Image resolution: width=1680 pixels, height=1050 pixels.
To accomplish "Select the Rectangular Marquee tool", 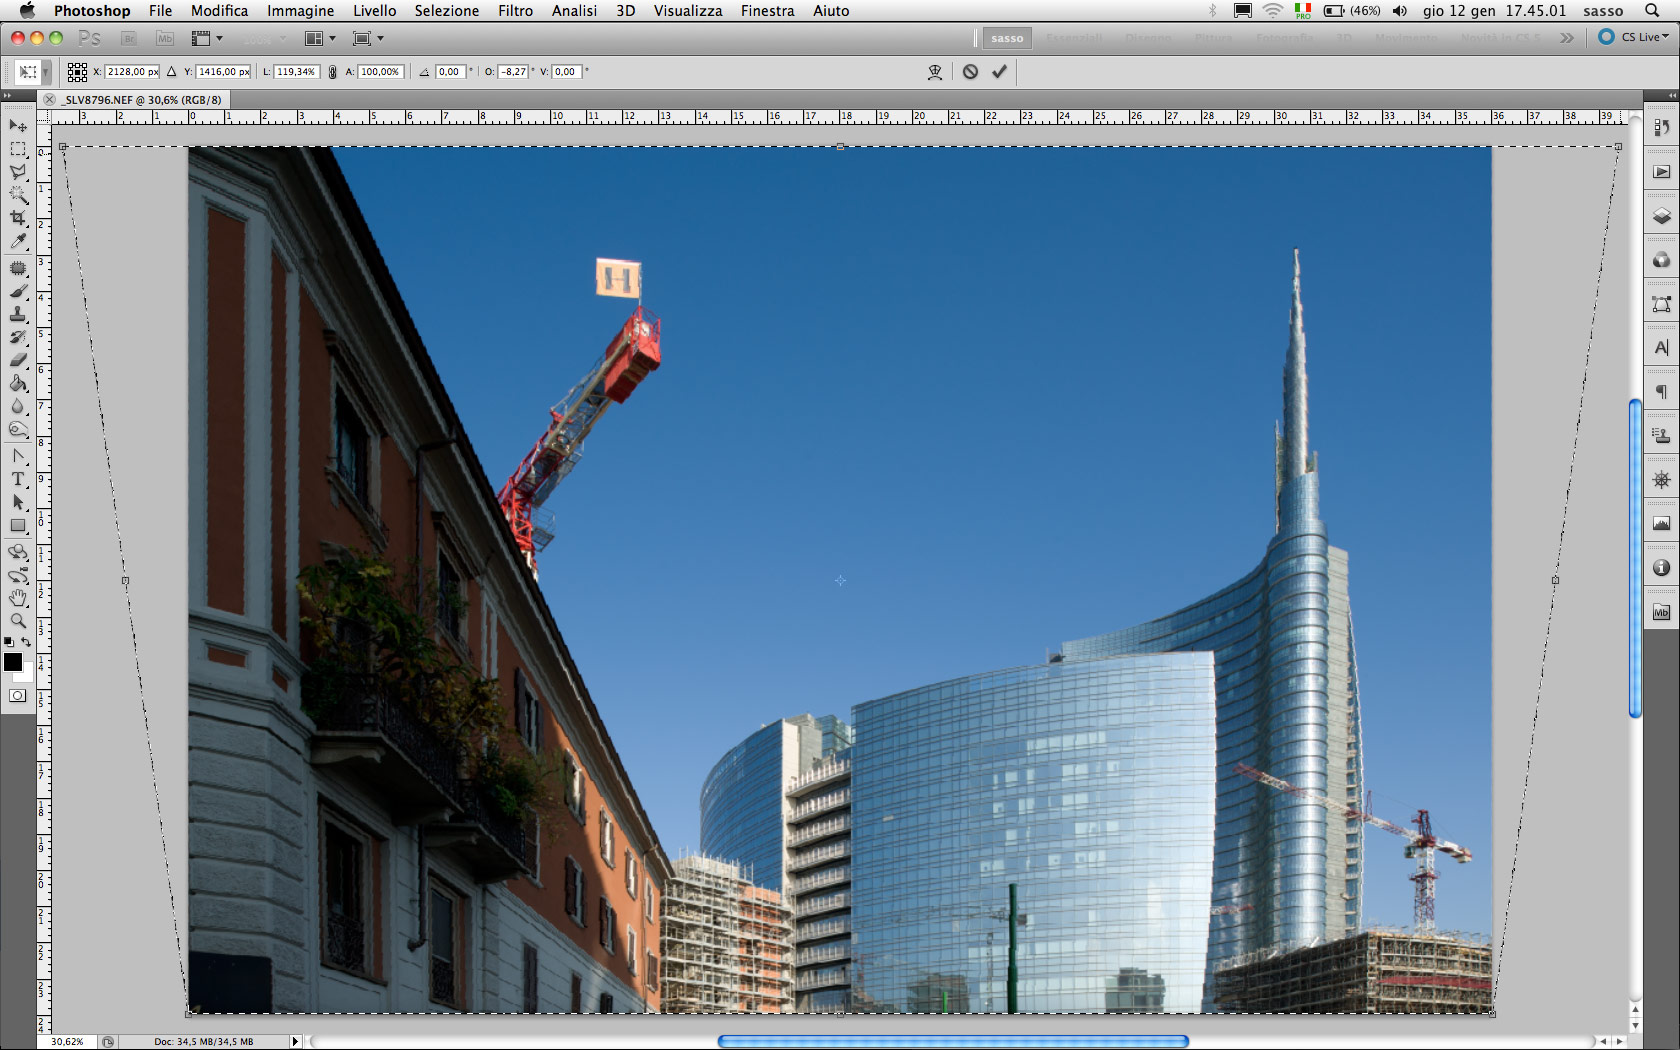I will [18, 149].
